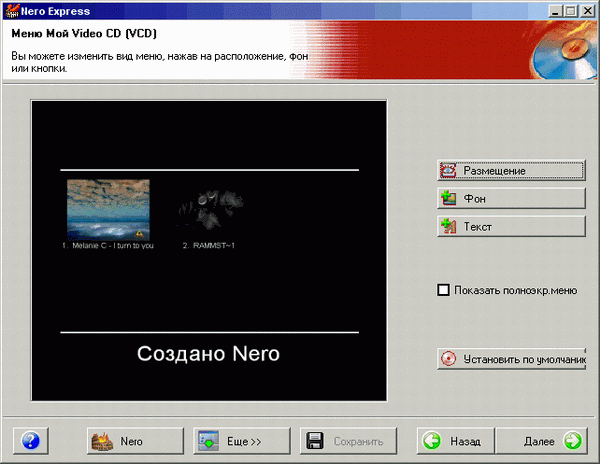Expand more options with Еще >>

point(241,441)
